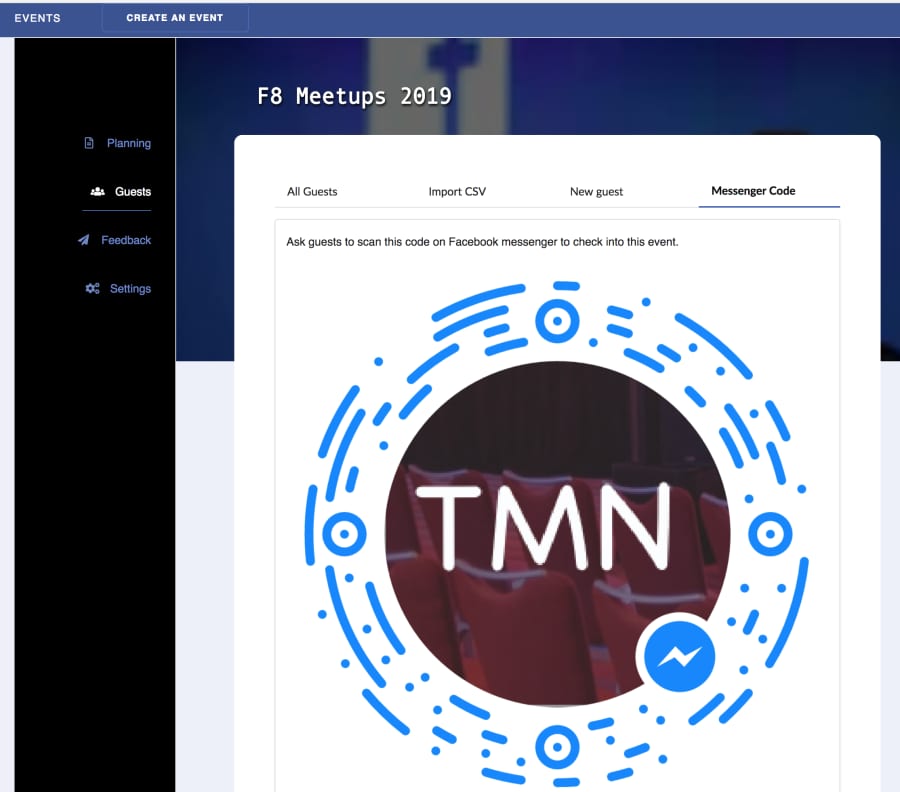Click the TMN Messenger code image
The width and height of the screenshot is (900, 792).
click(557, 534)
